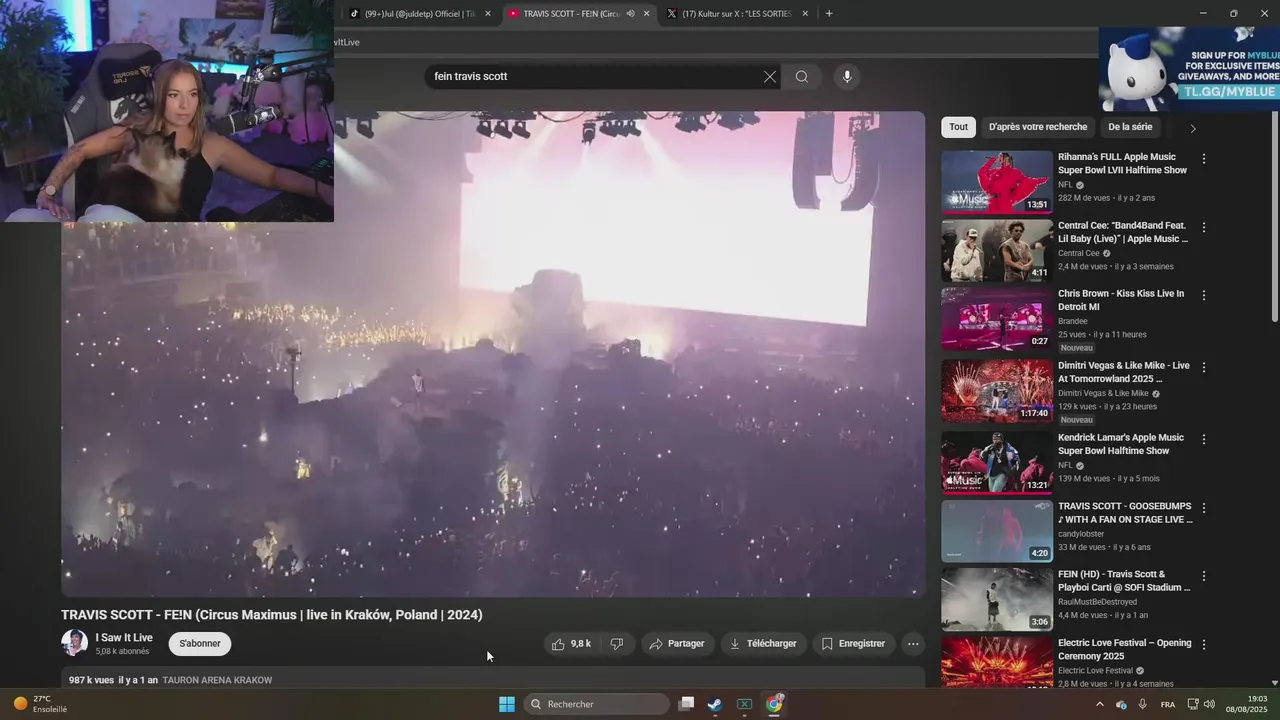Start voice search with the microphone icon
The height and width of the screenshot is (720, 1280).
point(847,77)
